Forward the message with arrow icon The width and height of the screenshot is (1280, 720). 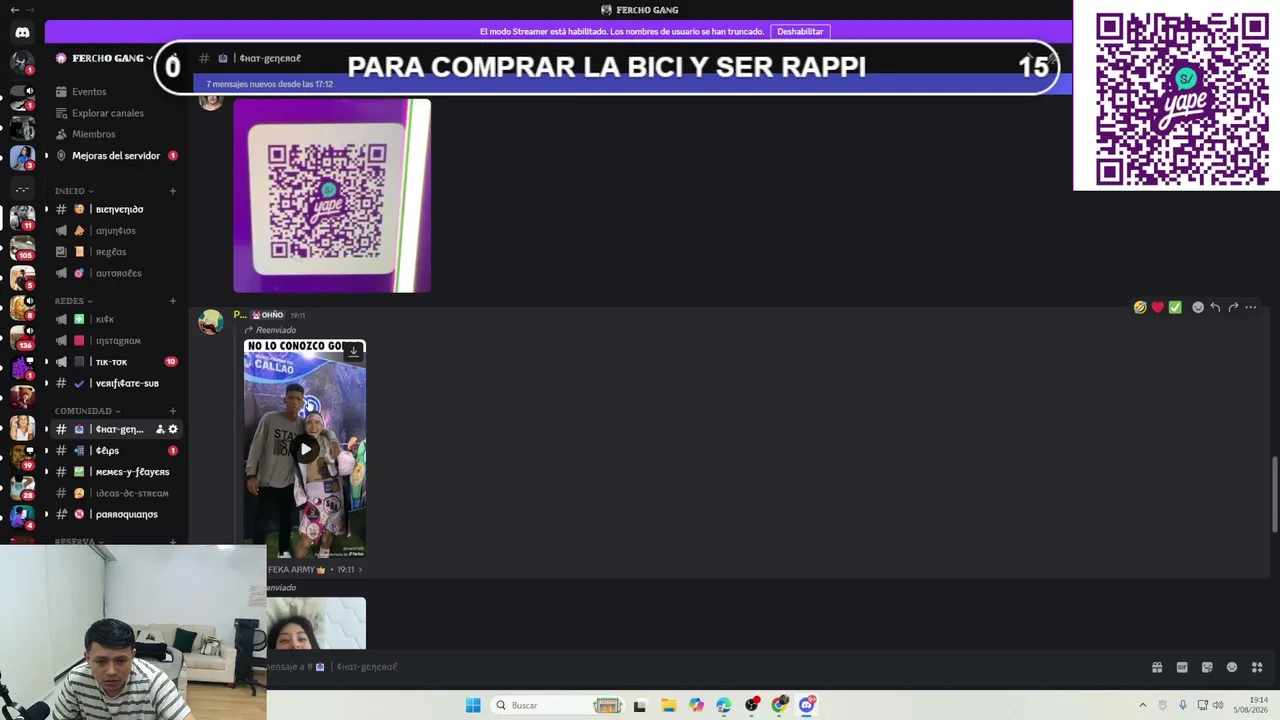pyautogui.click(x=1233, y=307)
